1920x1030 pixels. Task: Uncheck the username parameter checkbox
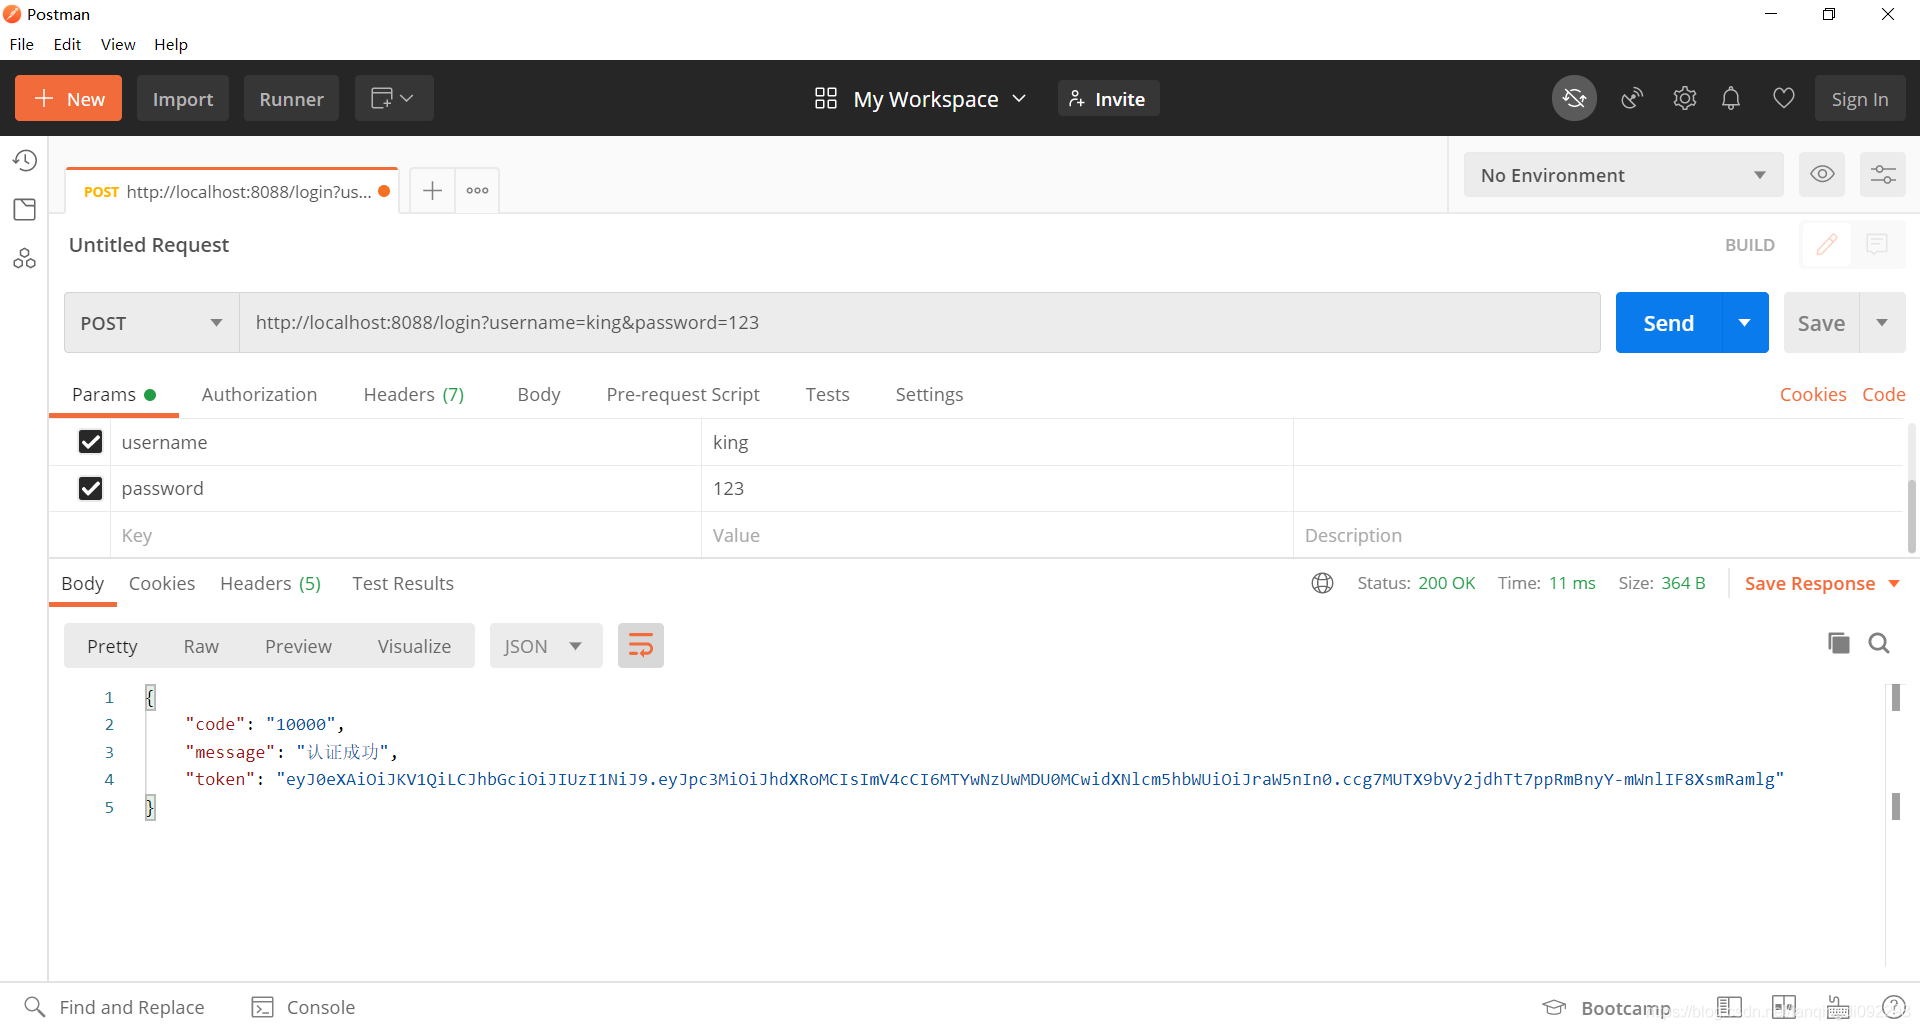(x=90, y=442)
